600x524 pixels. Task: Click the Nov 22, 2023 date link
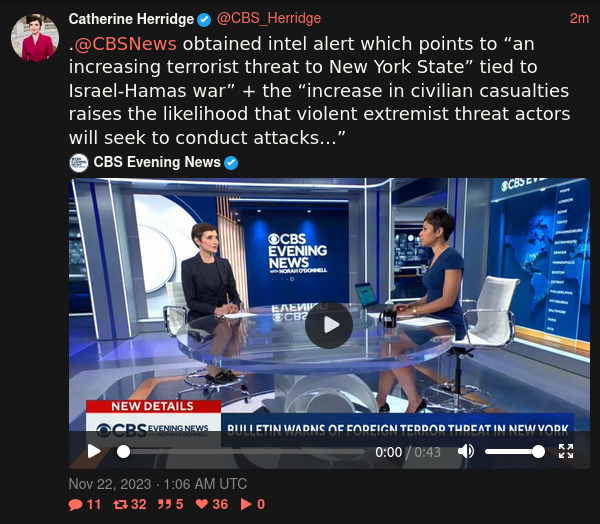click(x=158, y=484)
